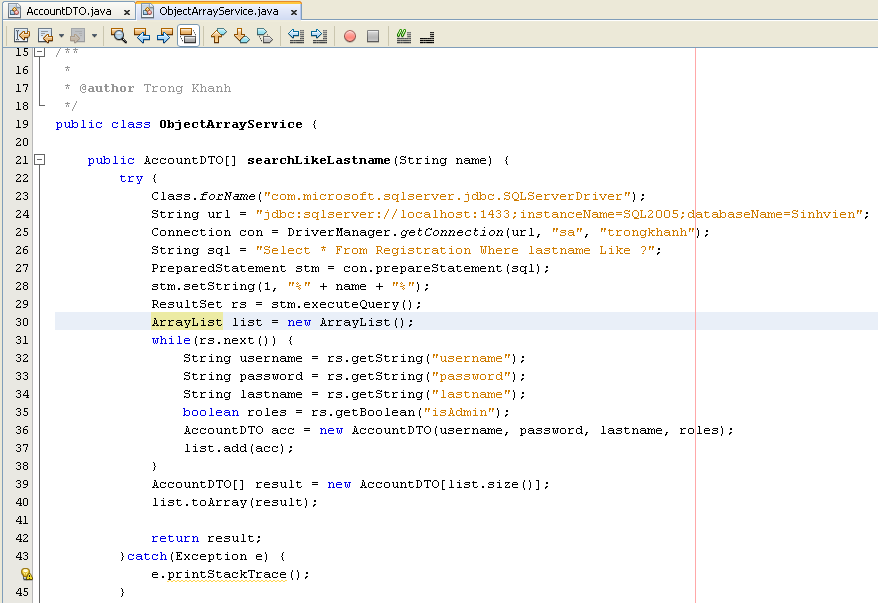878x603 pixels.
Task: Click the @author tag in the comment
Action: (x=106, y=88)
